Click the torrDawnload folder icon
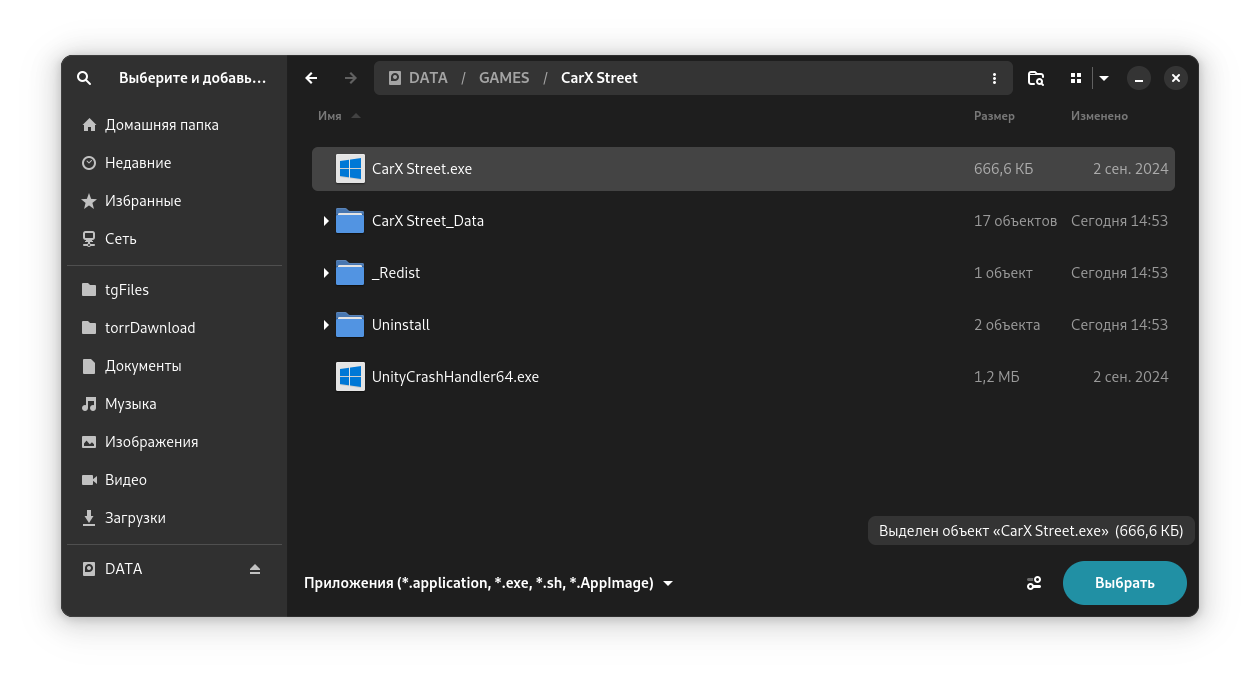1260x684 pixels. pyautogui.click(x=89, y=328)
